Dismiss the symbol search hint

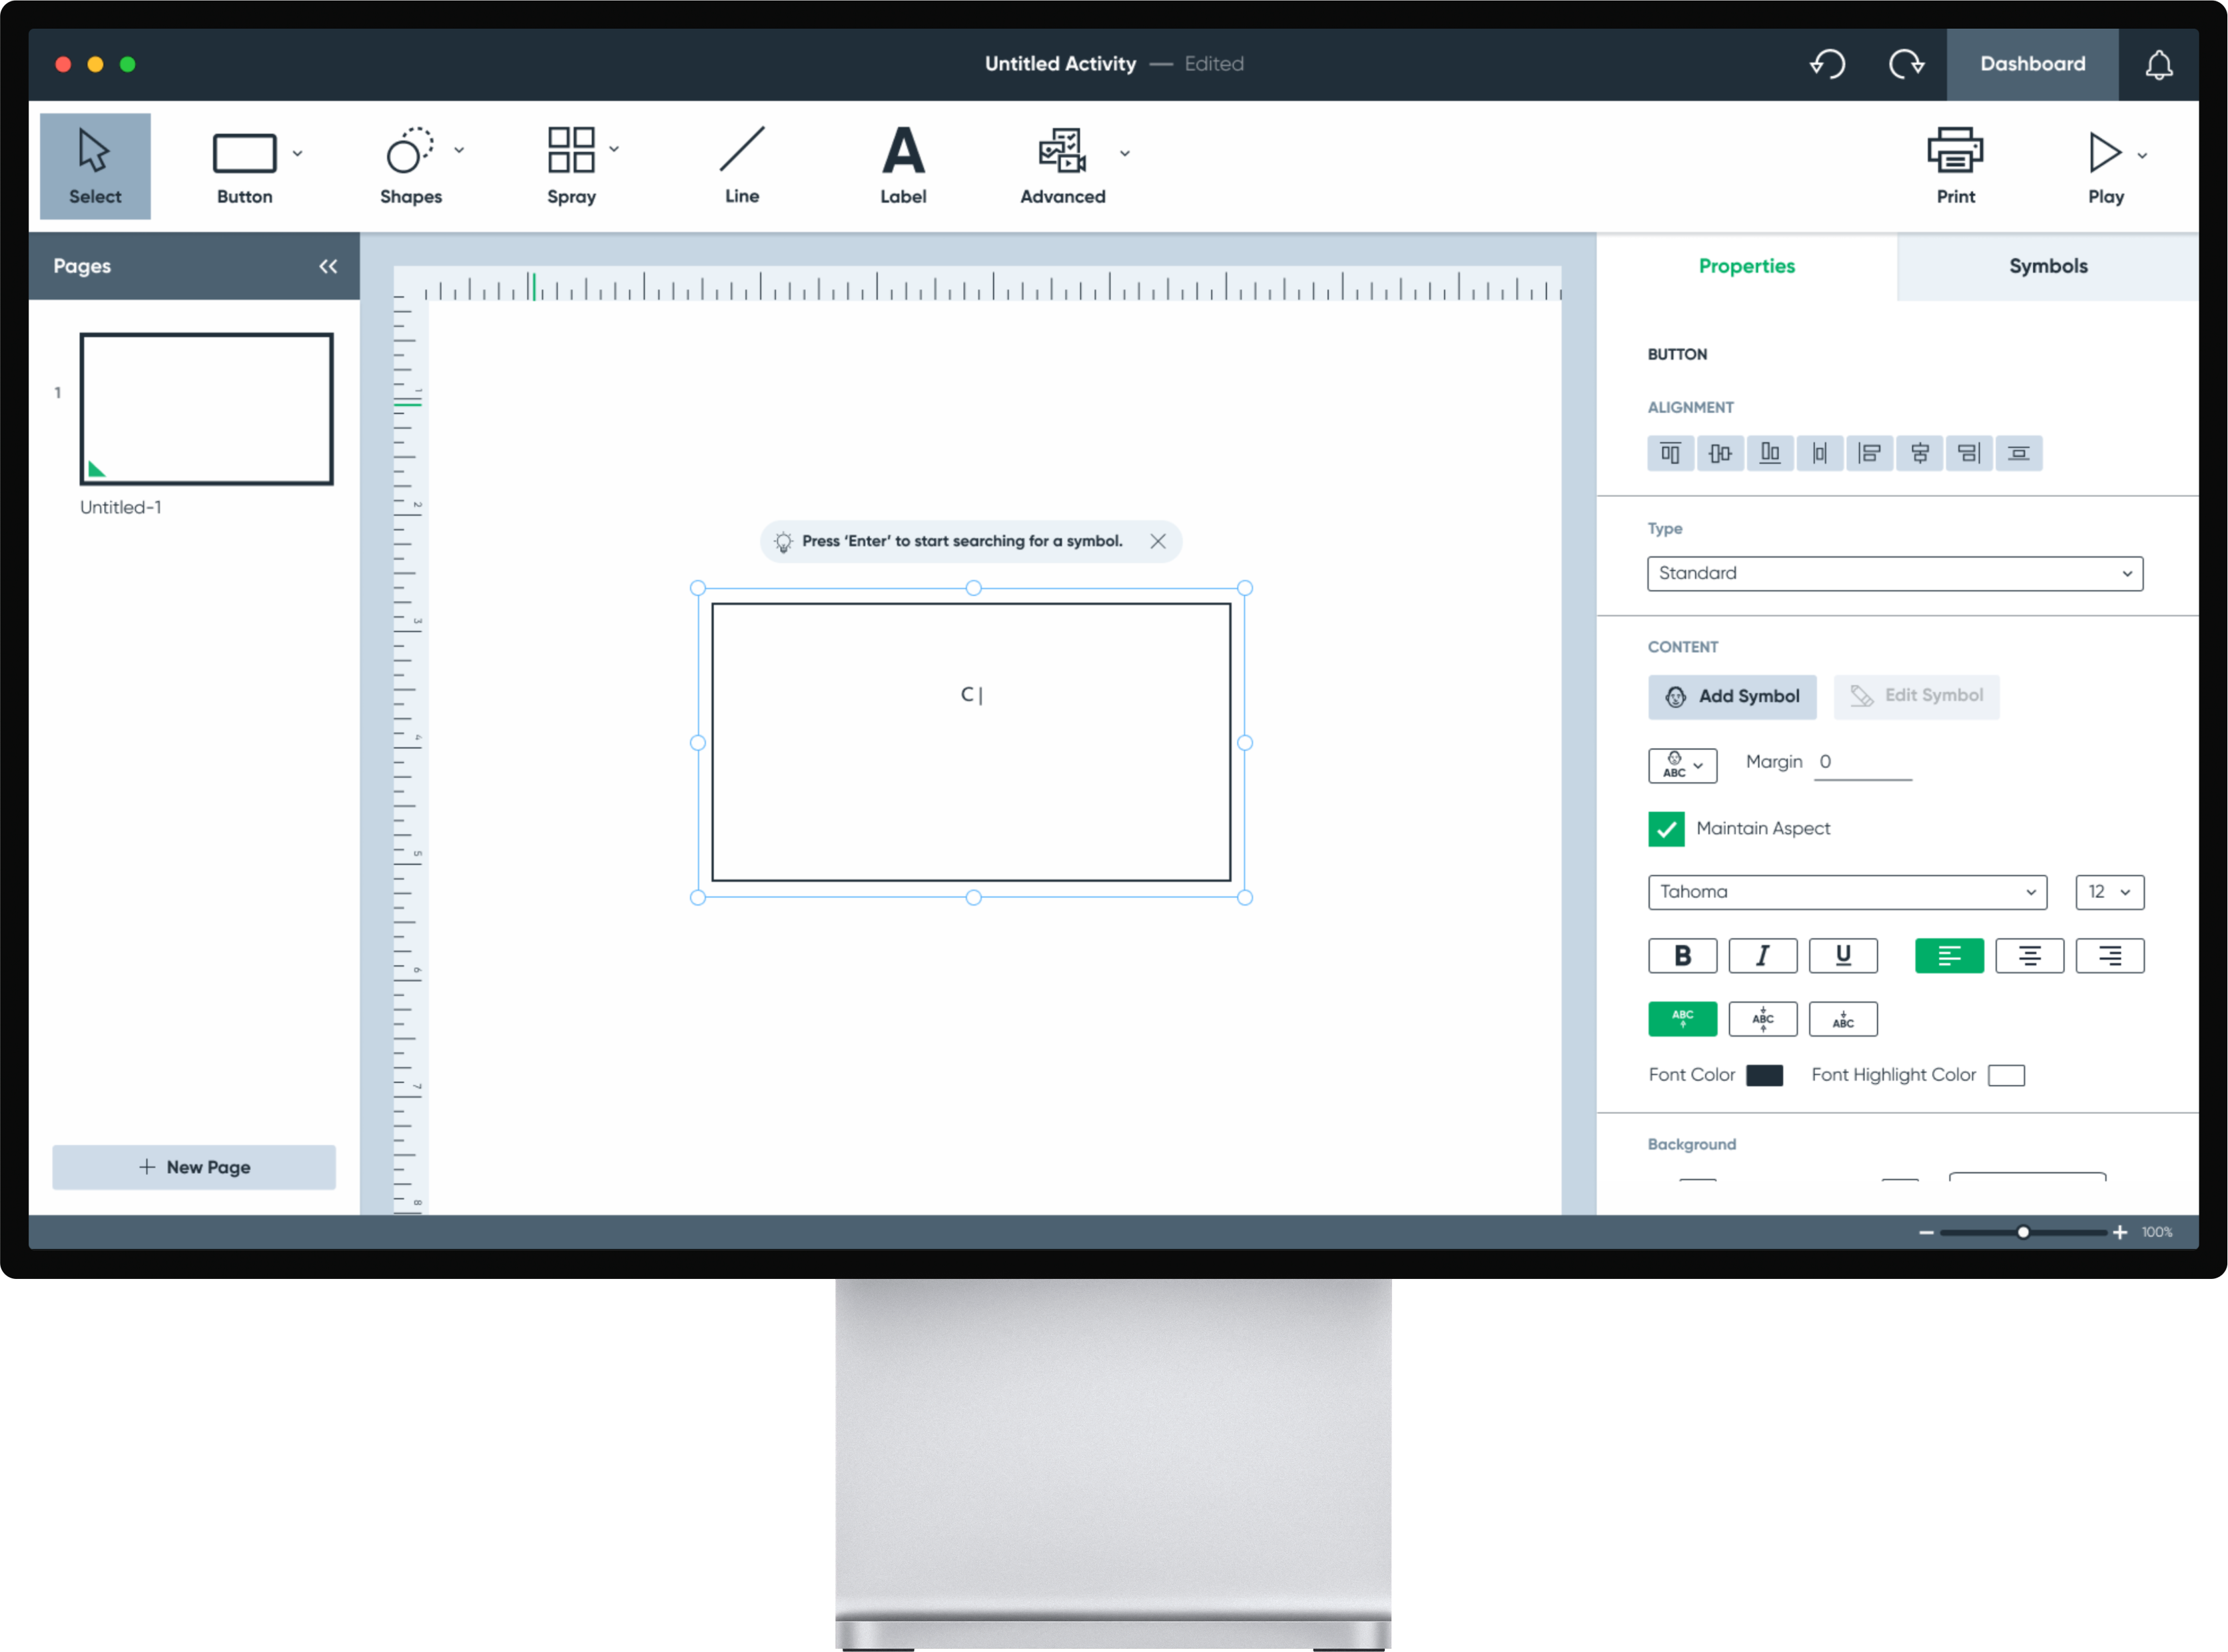pos(1158,541)
